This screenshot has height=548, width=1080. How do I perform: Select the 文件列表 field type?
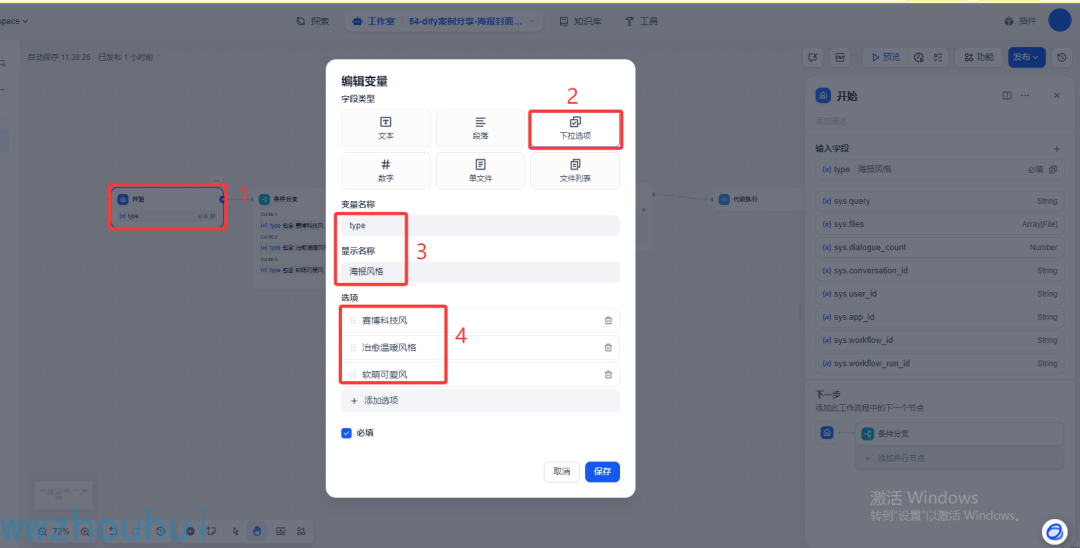(x=575, y=171)
